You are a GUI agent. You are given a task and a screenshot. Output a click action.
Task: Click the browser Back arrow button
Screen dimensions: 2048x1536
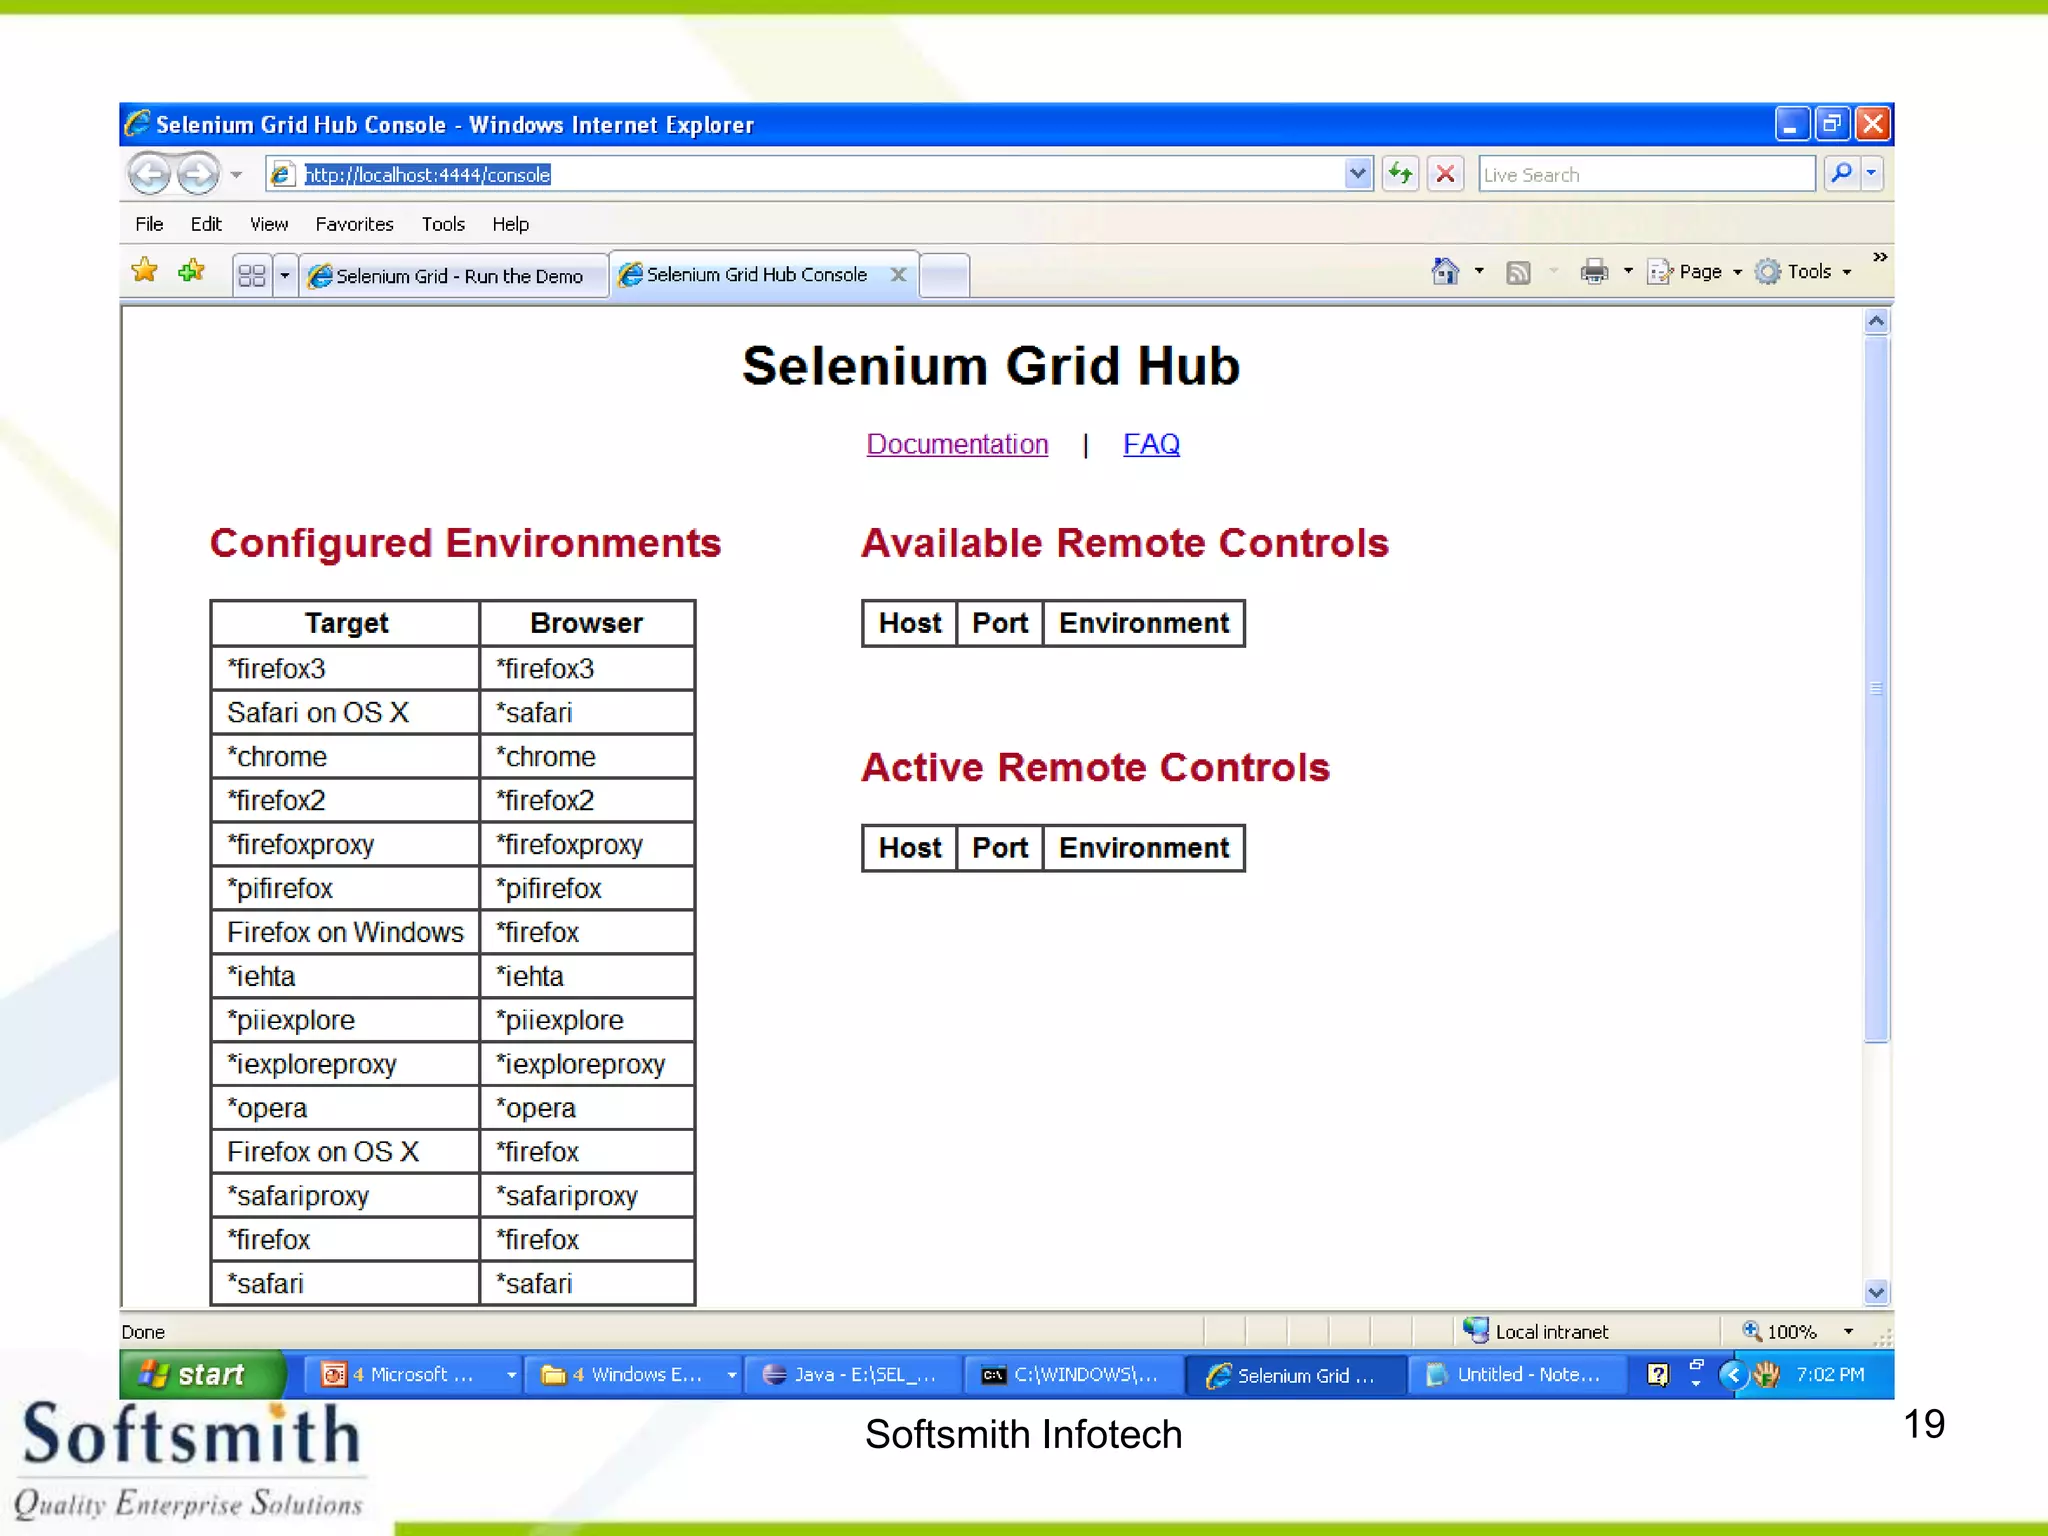point(150,174)
